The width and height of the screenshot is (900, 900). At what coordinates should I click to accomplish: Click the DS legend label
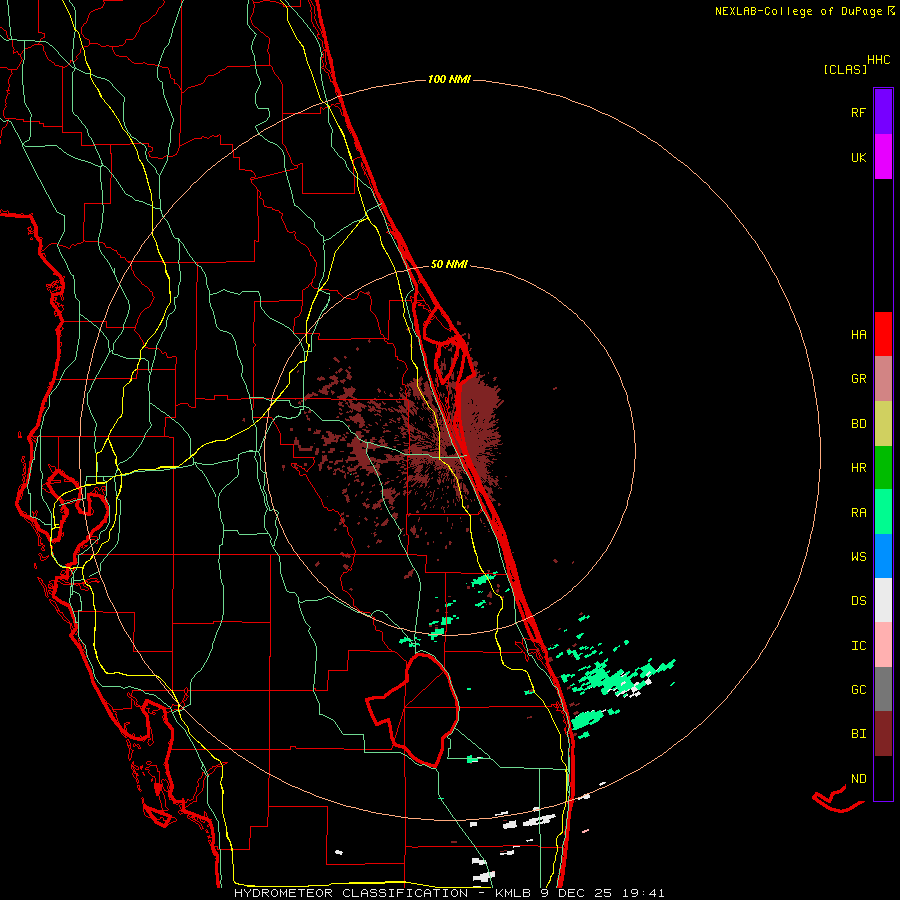[x=858, y=601]
